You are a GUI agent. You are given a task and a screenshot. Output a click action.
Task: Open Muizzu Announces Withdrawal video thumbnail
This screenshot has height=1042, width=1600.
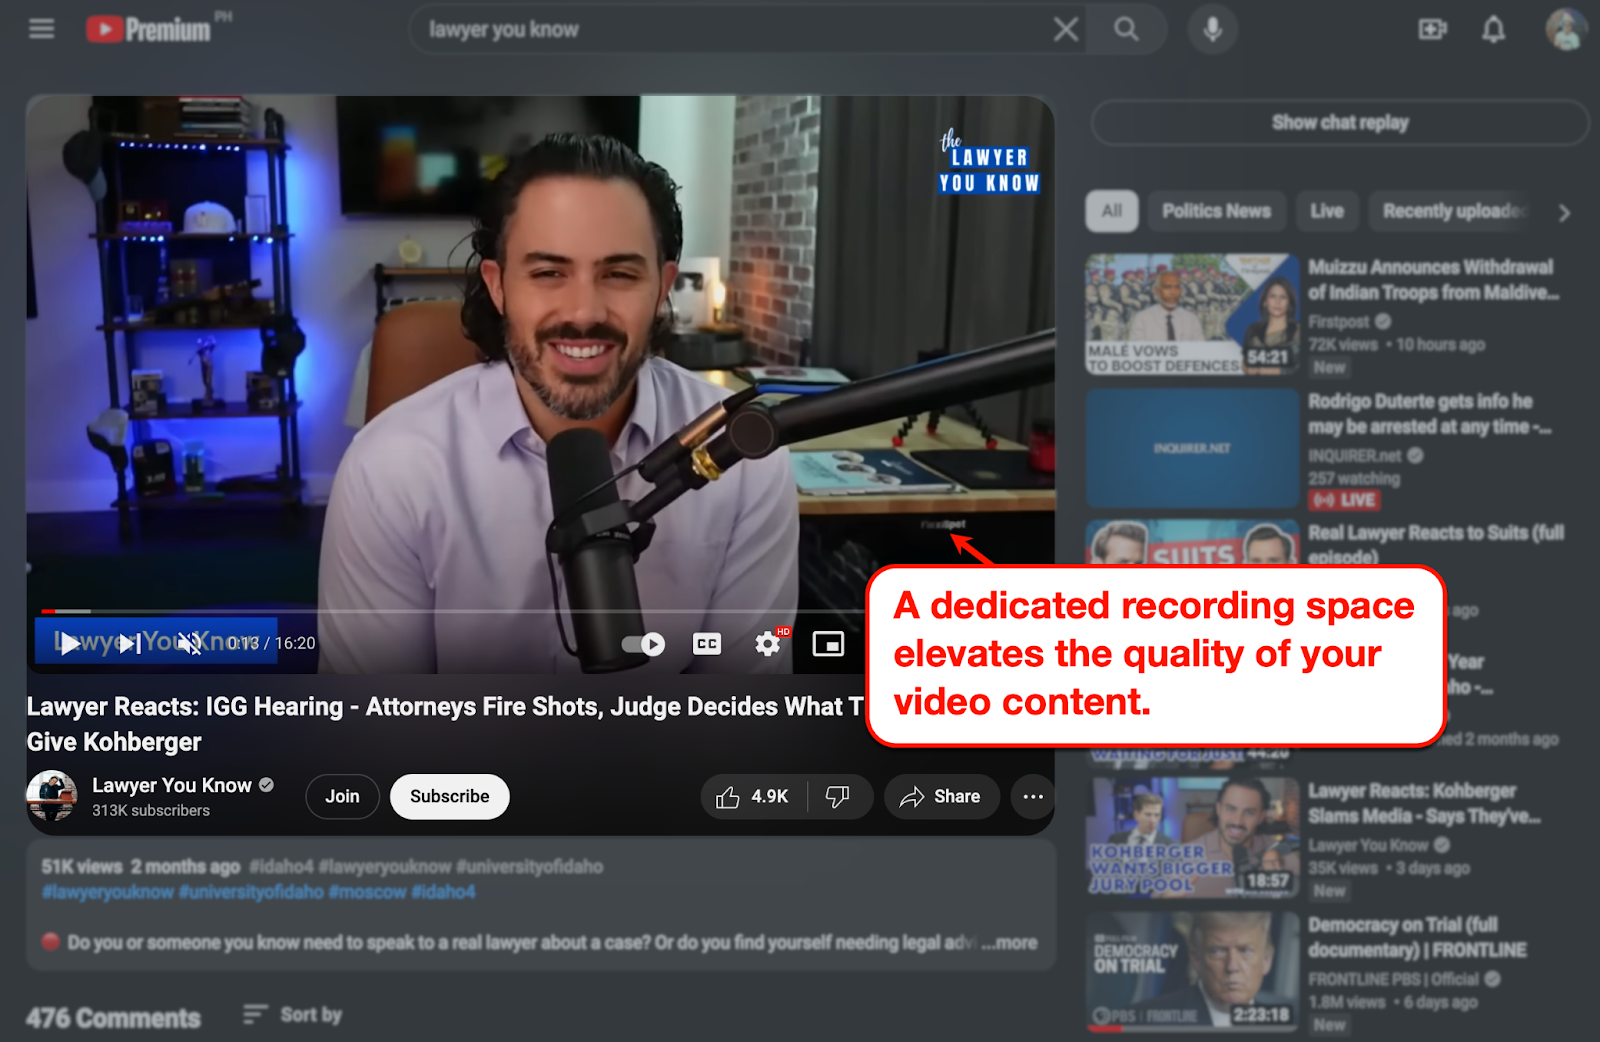(1192, 314)
